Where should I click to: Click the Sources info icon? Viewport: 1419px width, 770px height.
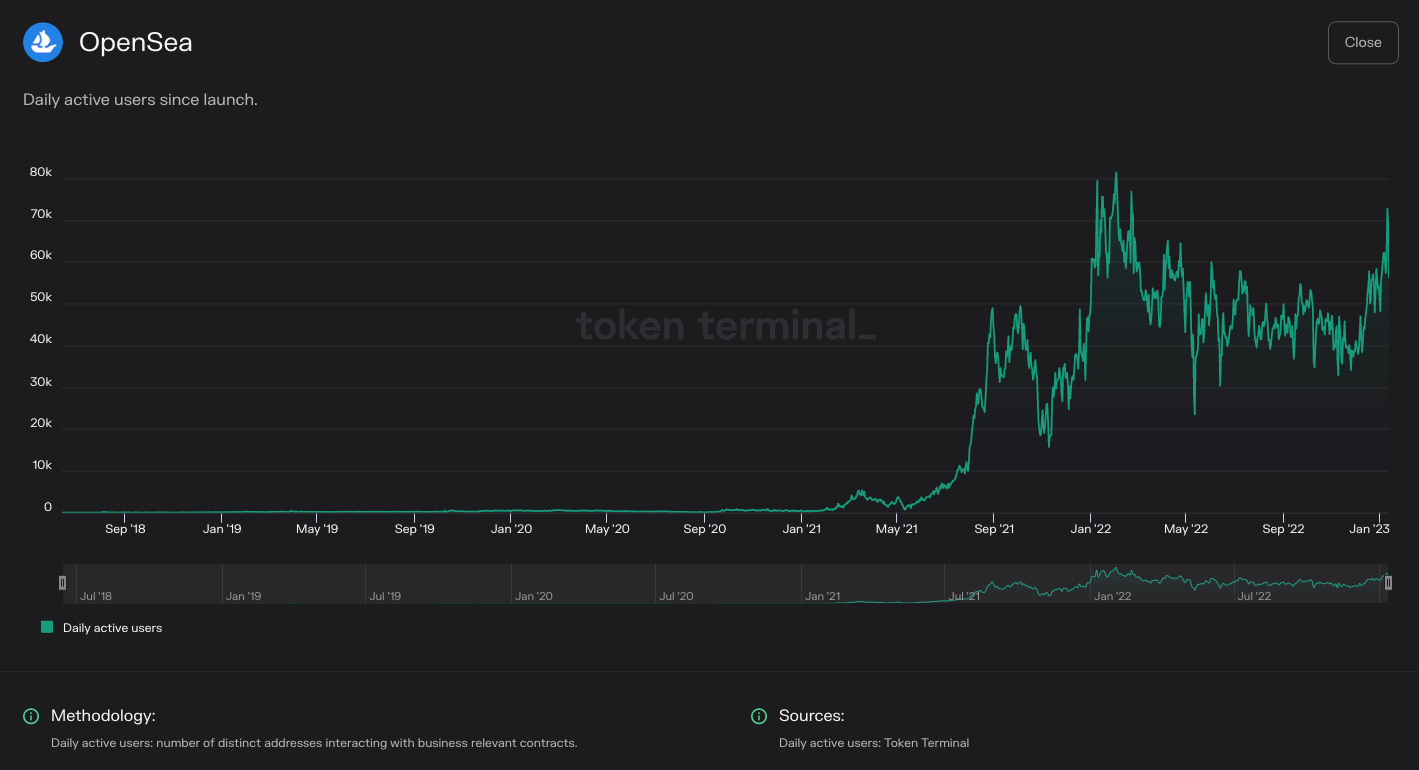(759, 716)
